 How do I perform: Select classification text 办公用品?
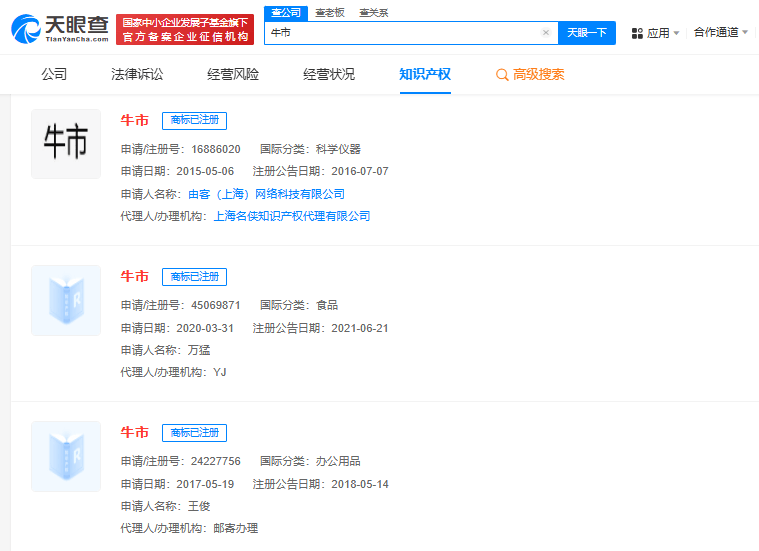[338, 461]
